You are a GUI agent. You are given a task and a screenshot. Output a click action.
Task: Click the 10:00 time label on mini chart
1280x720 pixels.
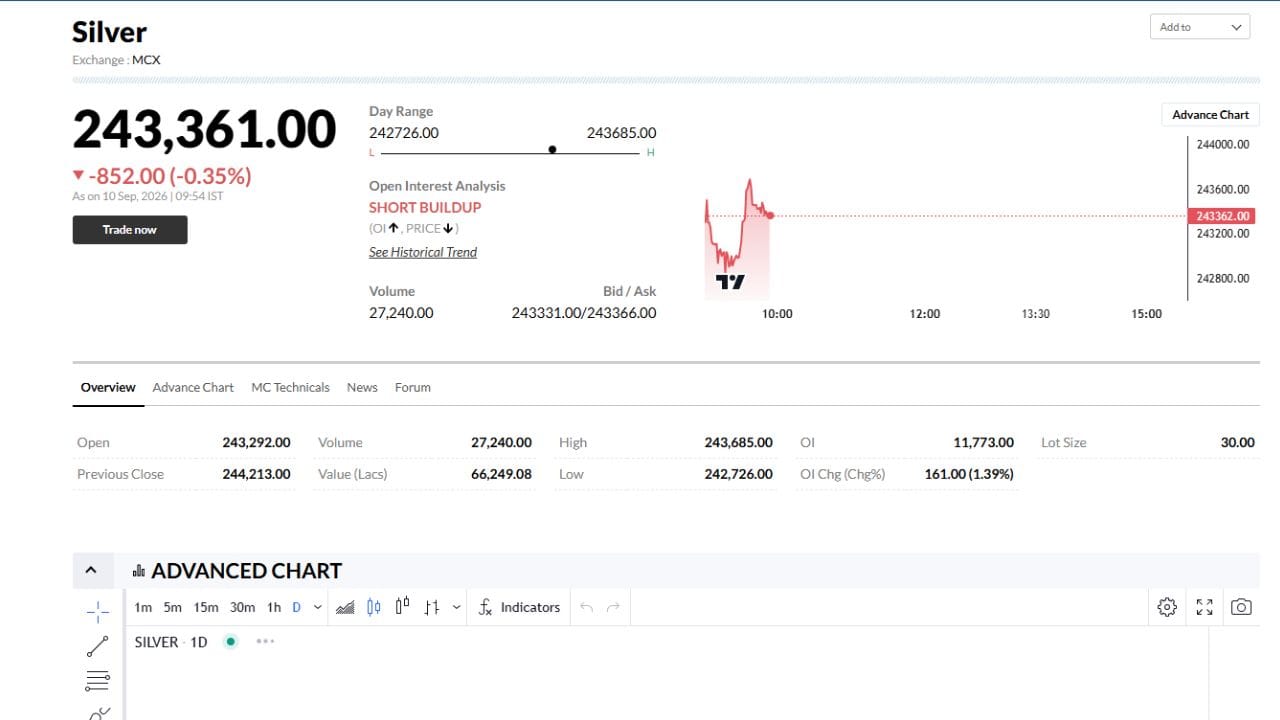point(777,314)
